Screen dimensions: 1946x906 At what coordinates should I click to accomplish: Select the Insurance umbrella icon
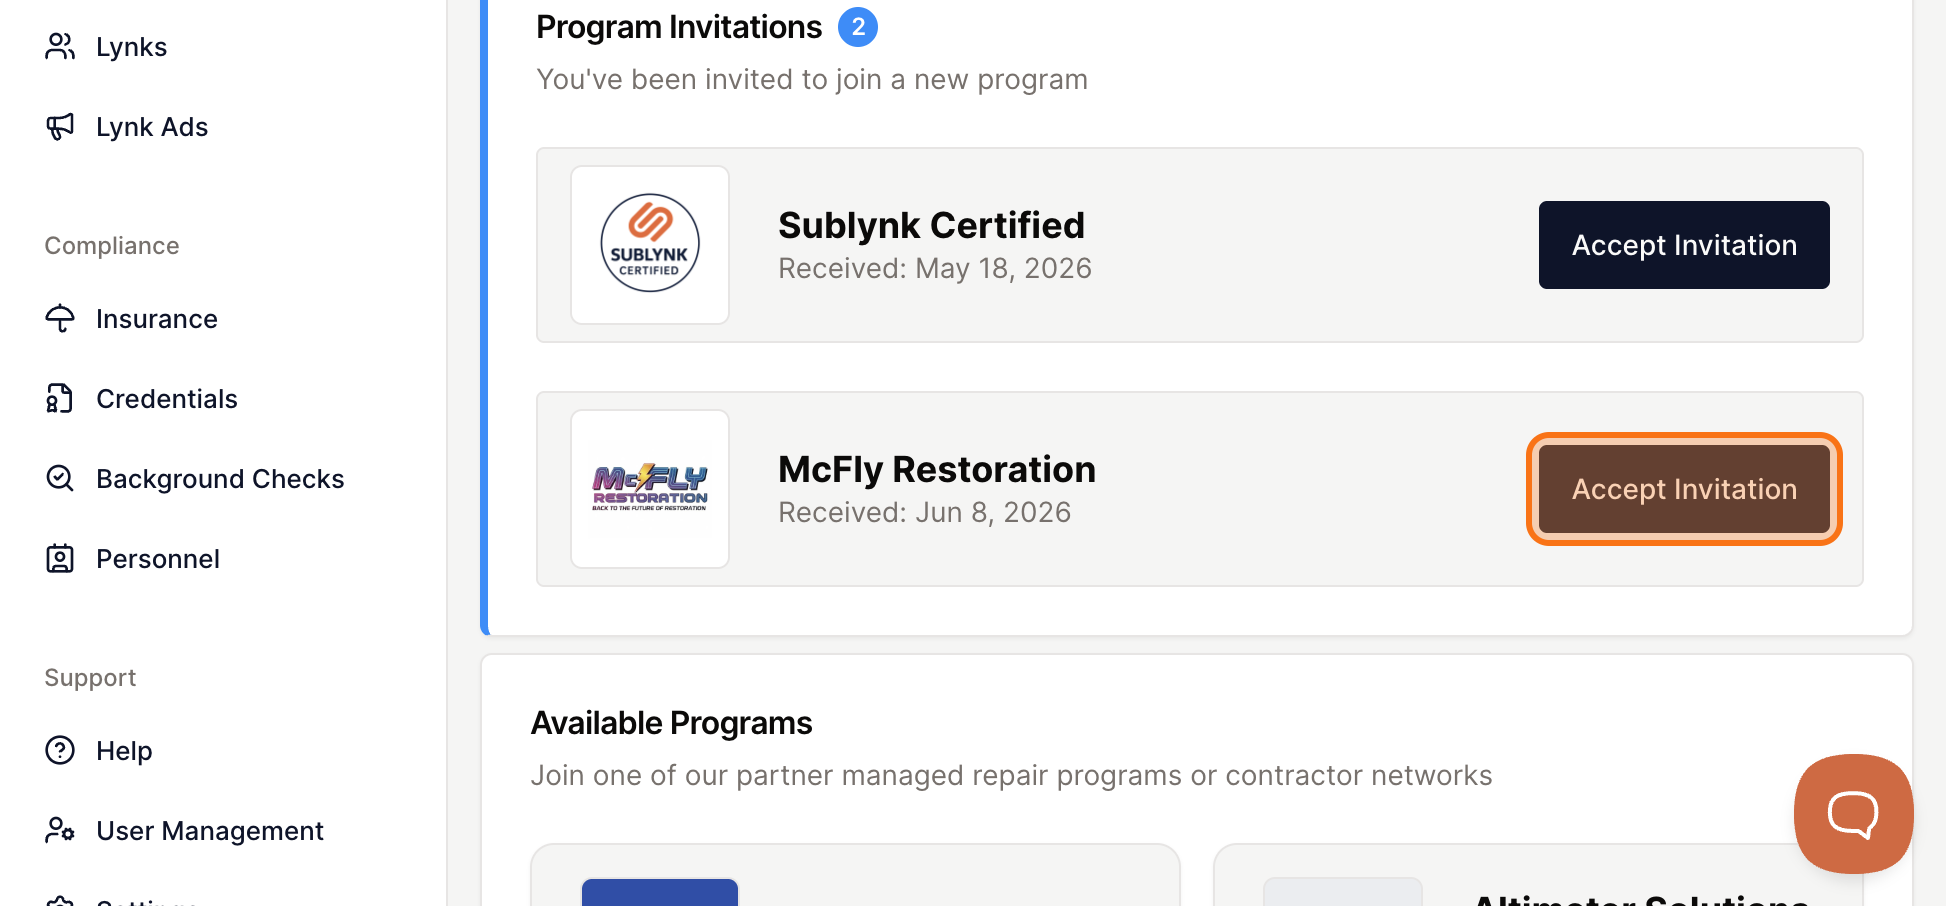tap(60, 318)
